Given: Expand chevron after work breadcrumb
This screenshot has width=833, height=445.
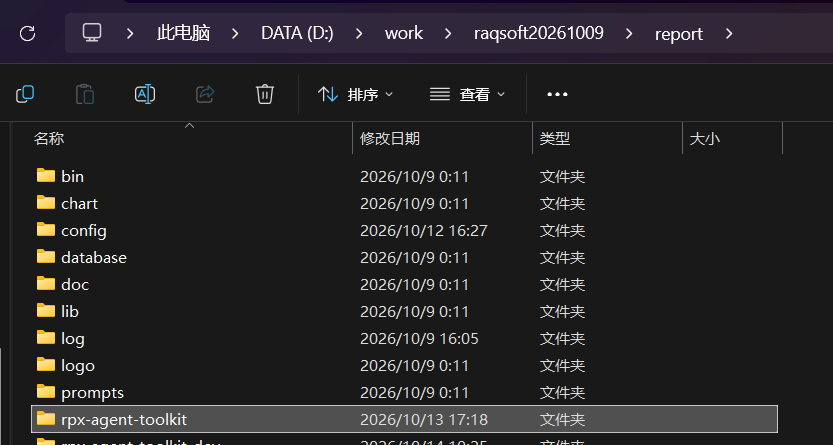Looking at the screenshot, I should click(x=448, y=33).
